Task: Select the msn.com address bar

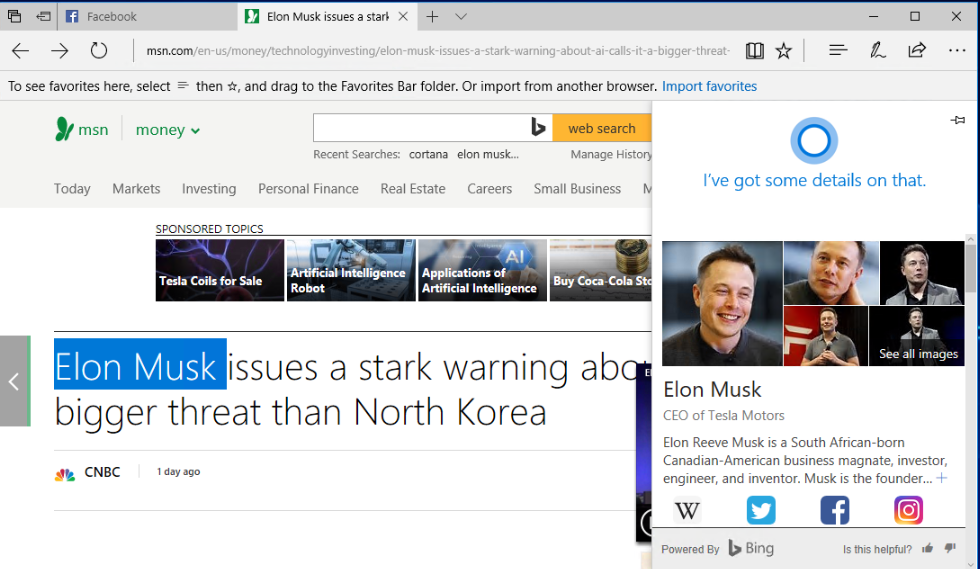Action: 438,51
